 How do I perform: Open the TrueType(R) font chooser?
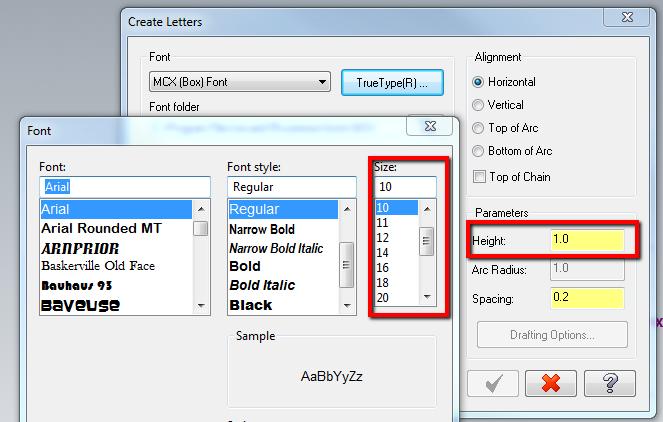click(x=392, y=82)
